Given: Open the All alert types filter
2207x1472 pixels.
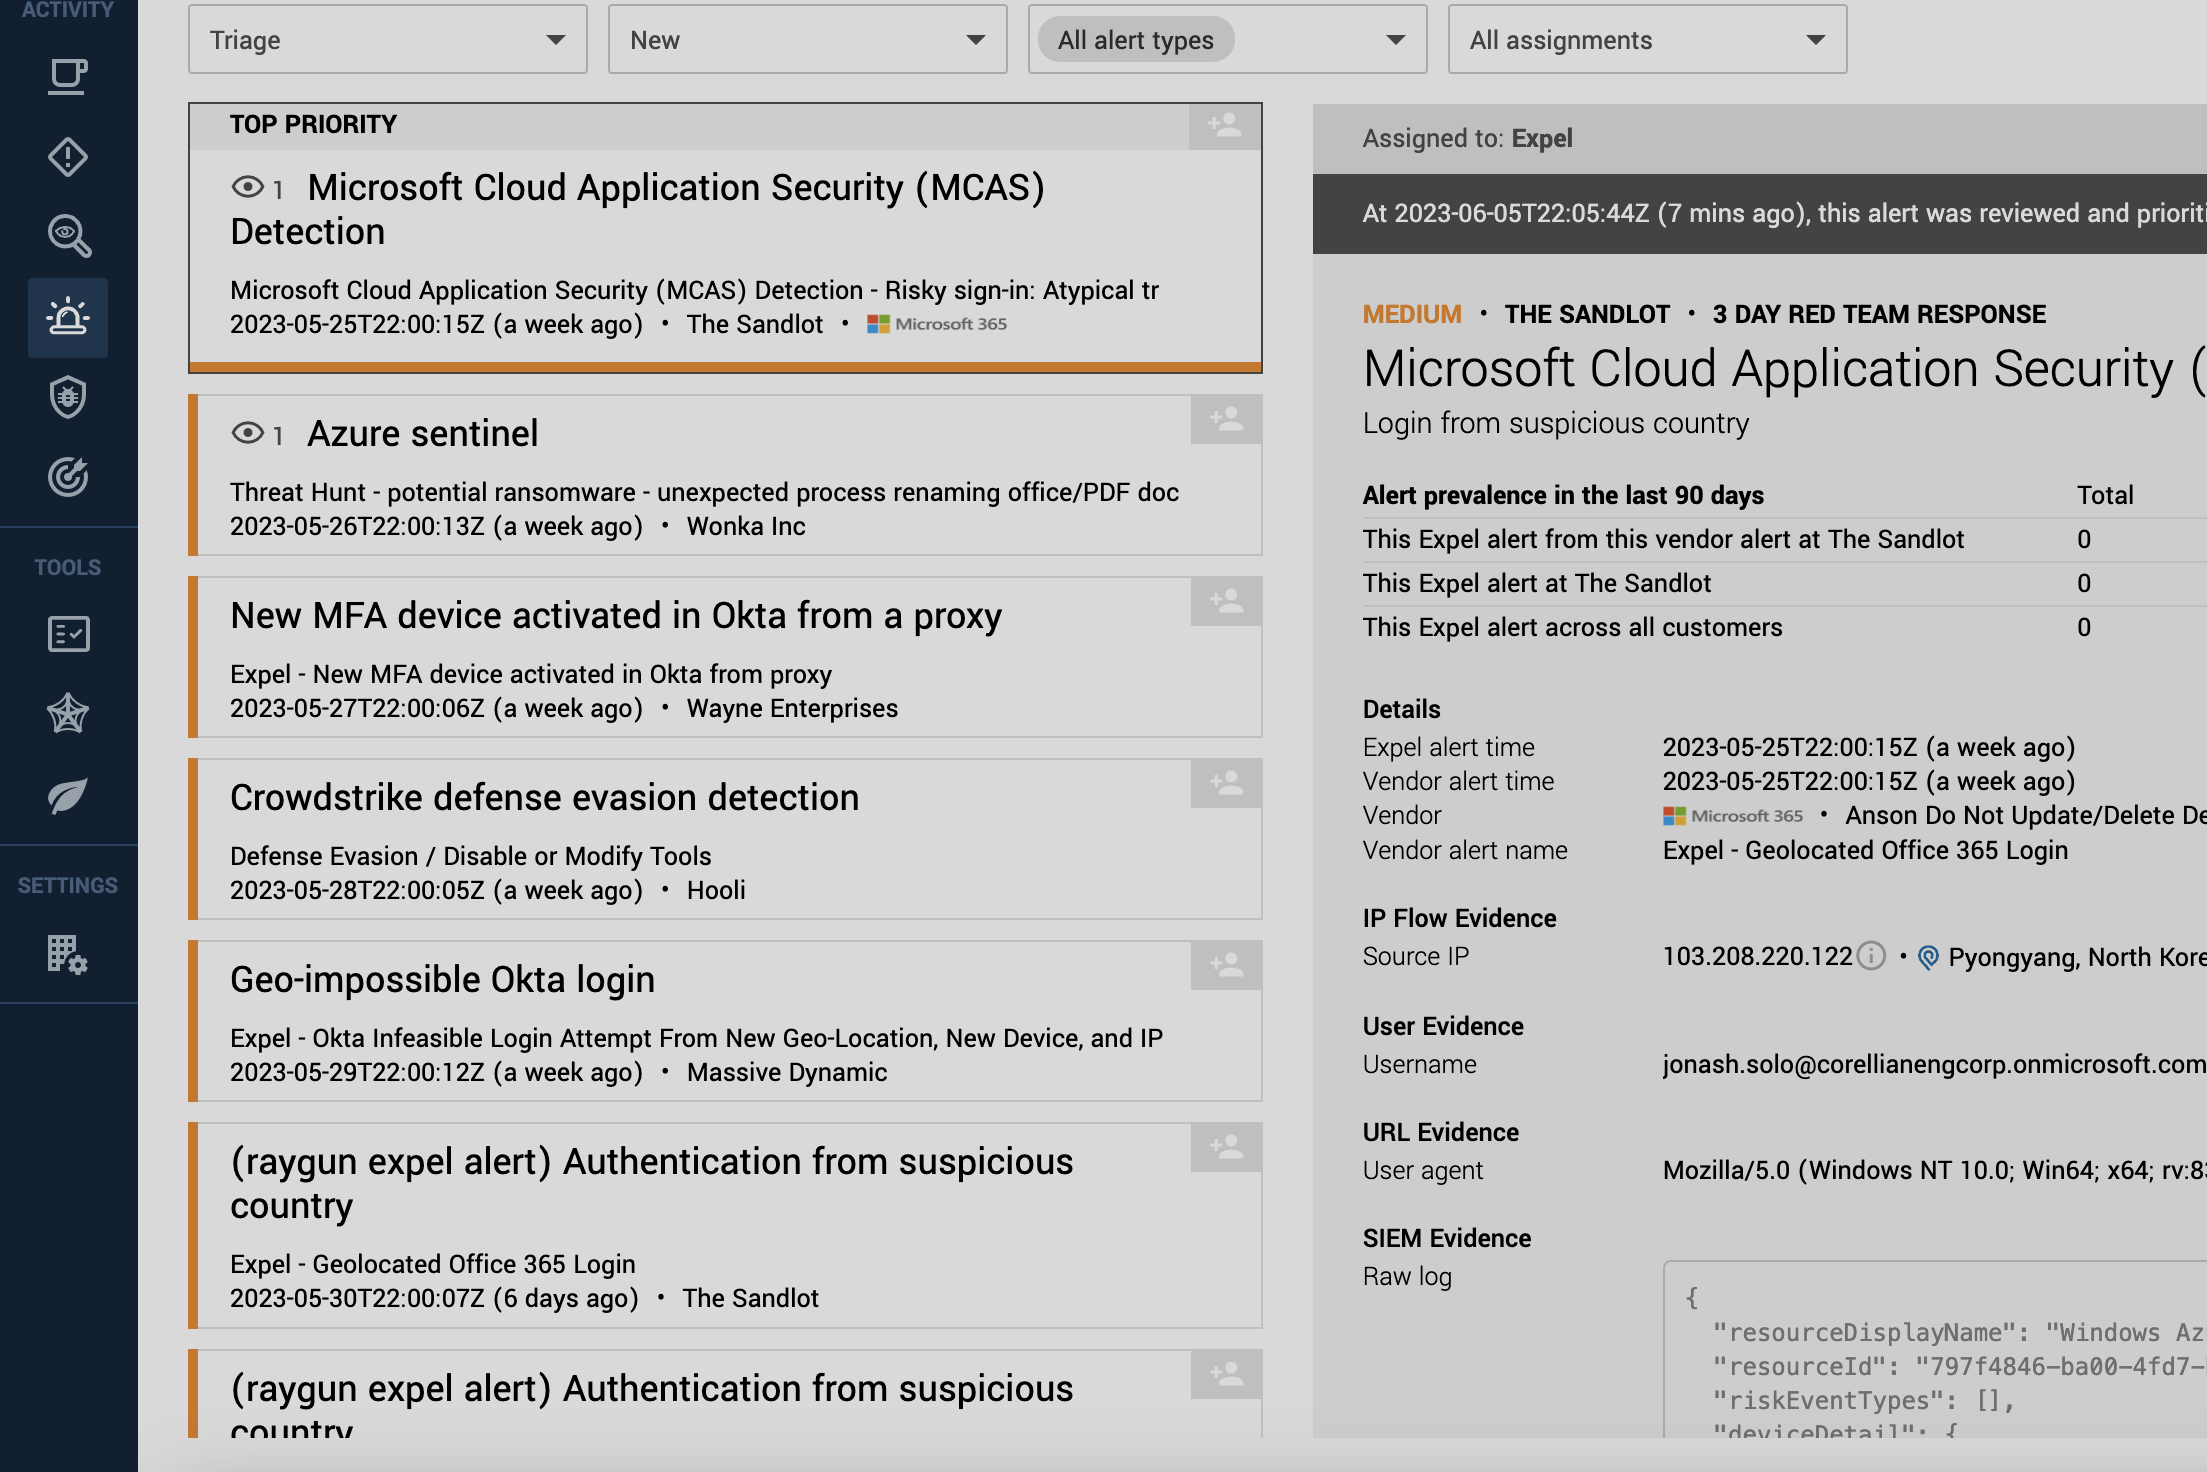Looking at the screenshot, I should click(1227, 40).
